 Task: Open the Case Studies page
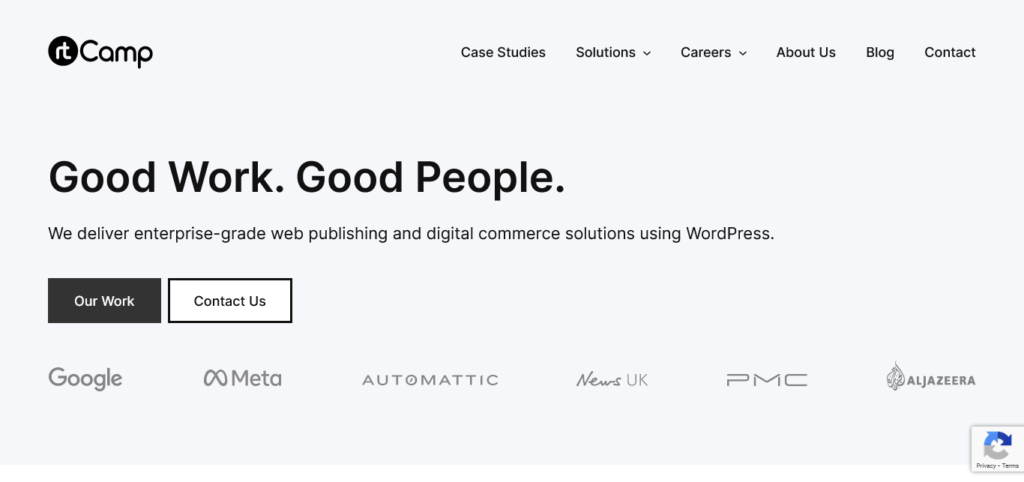(x=503, y=52)
